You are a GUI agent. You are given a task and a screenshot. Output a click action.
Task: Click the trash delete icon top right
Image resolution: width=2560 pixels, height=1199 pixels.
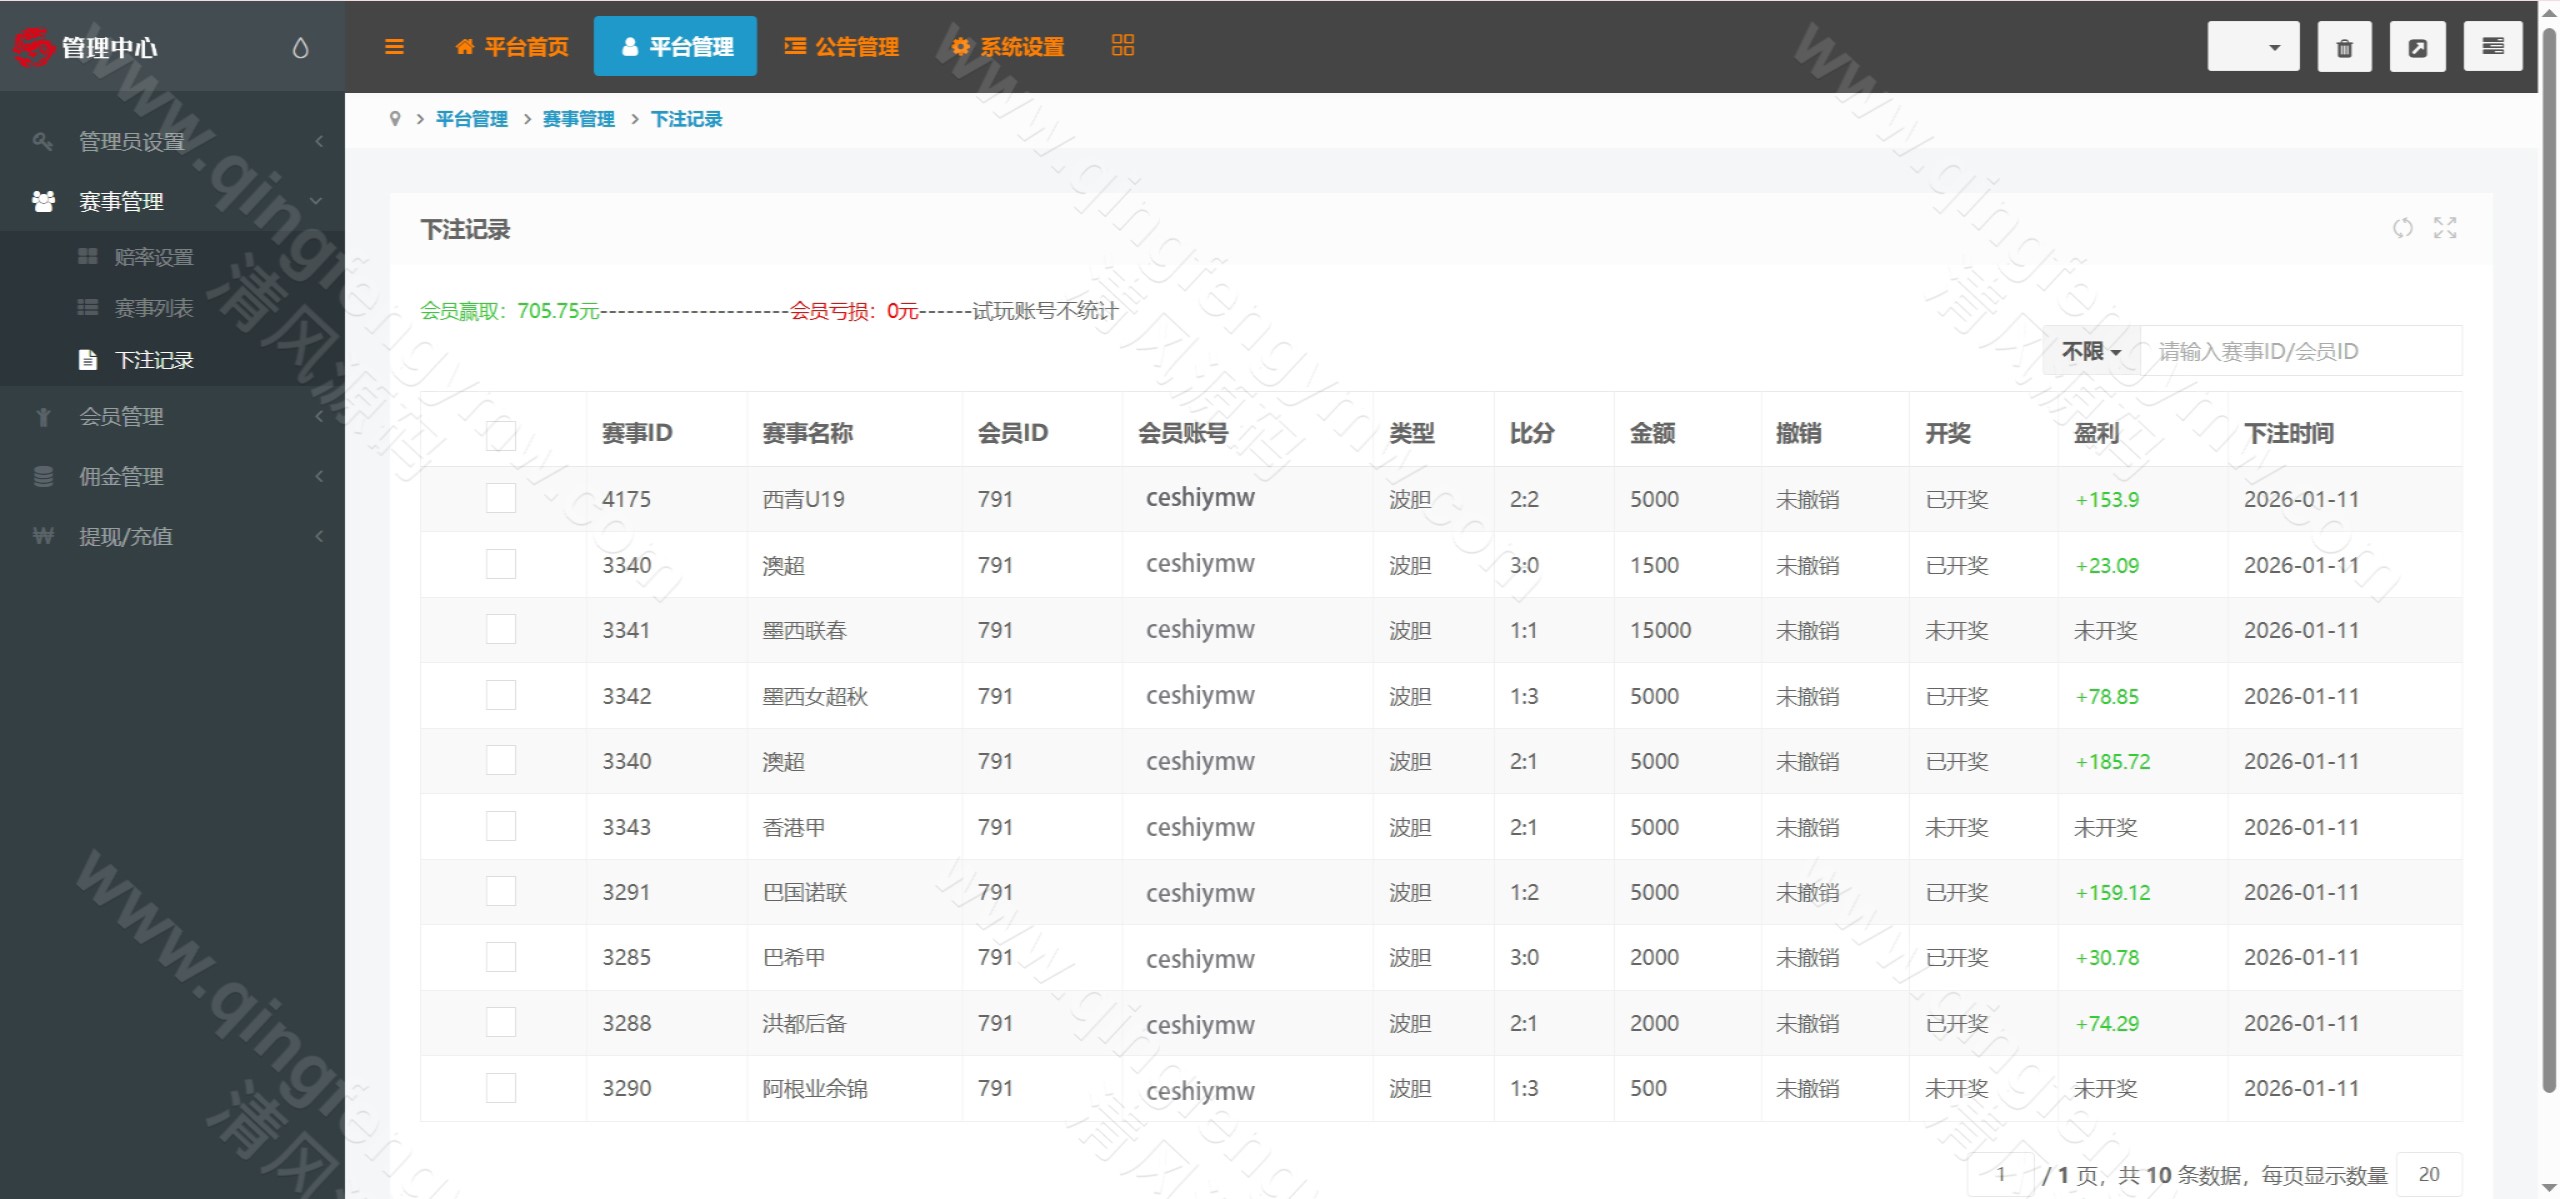2345,45
